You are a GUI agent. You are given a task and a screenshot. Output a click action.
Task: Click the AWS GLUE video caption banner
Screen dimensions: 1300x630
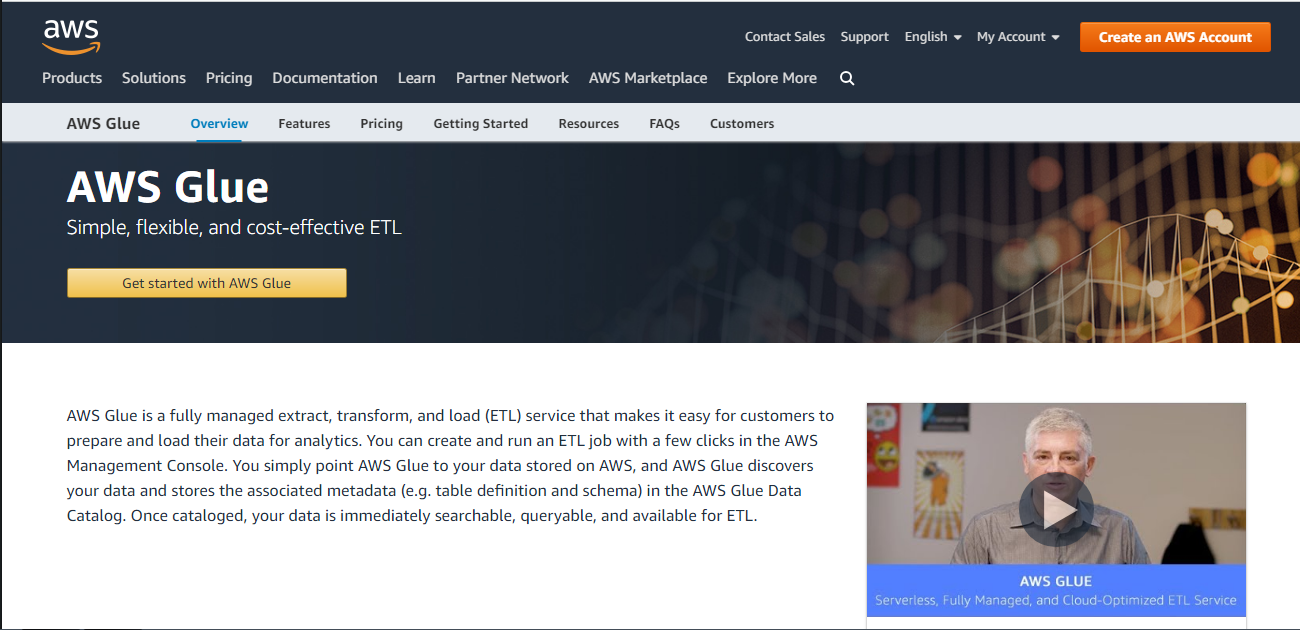[1056, 590]
